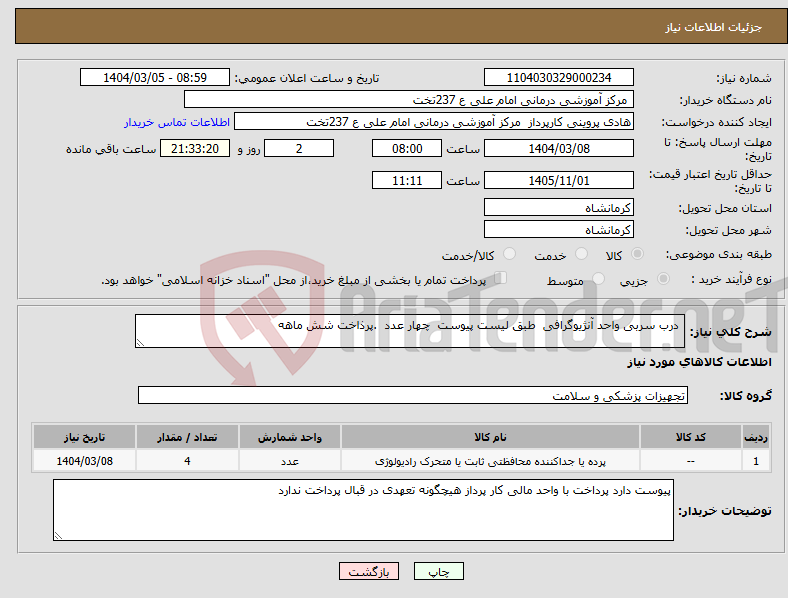Click the کد کالا column header

(691, 437)
